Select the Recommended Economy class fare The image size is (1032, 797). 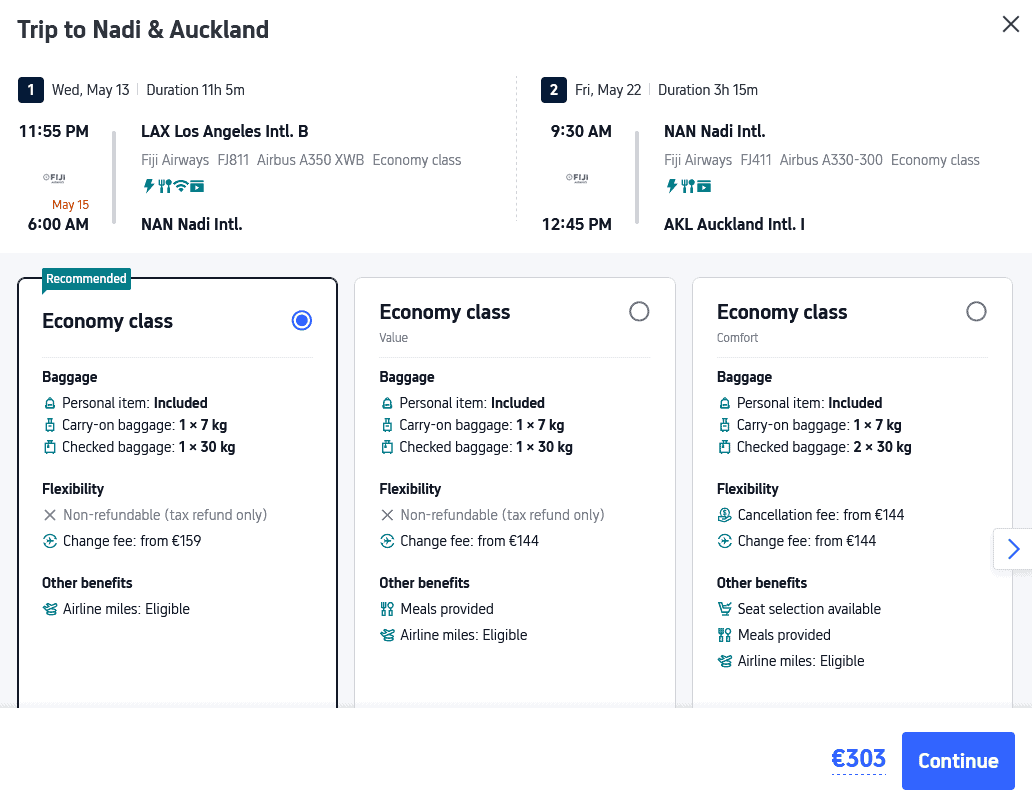pos(302,320)
